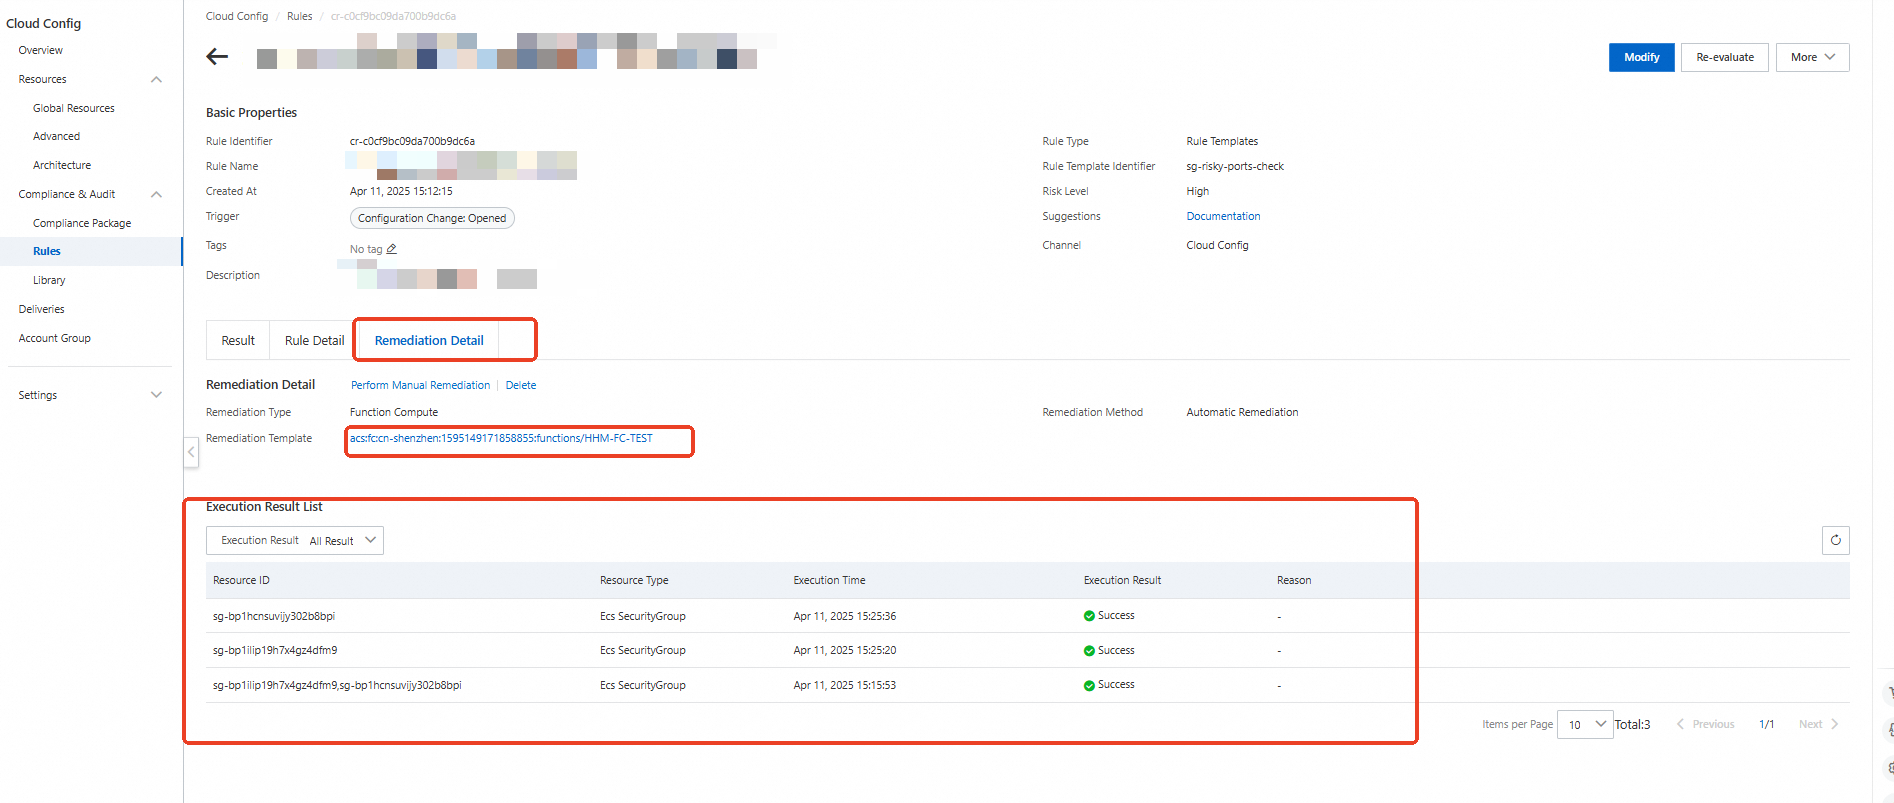1894x803 pixels.
Task: Click resource ID sg-bp1ilip19h7x4gz4dfm9
Action: [x=275, y=650]
